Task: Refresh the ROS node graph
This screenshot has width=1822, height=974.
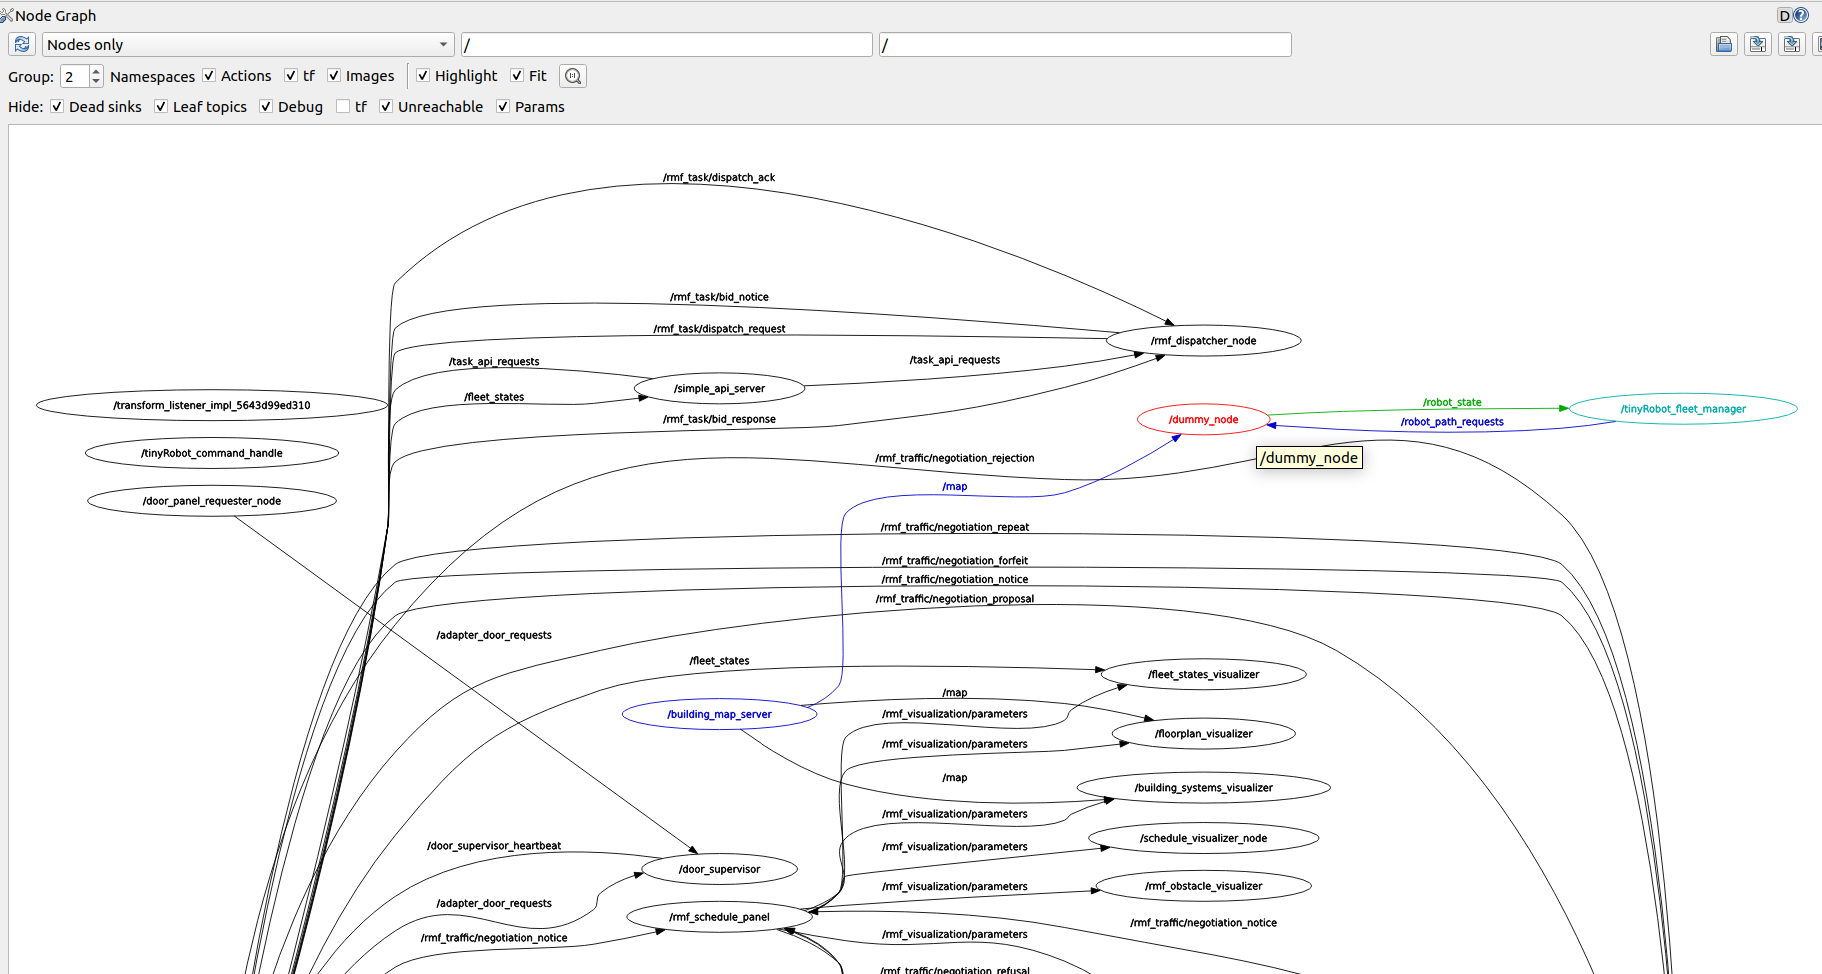Action: click(22, 45)
